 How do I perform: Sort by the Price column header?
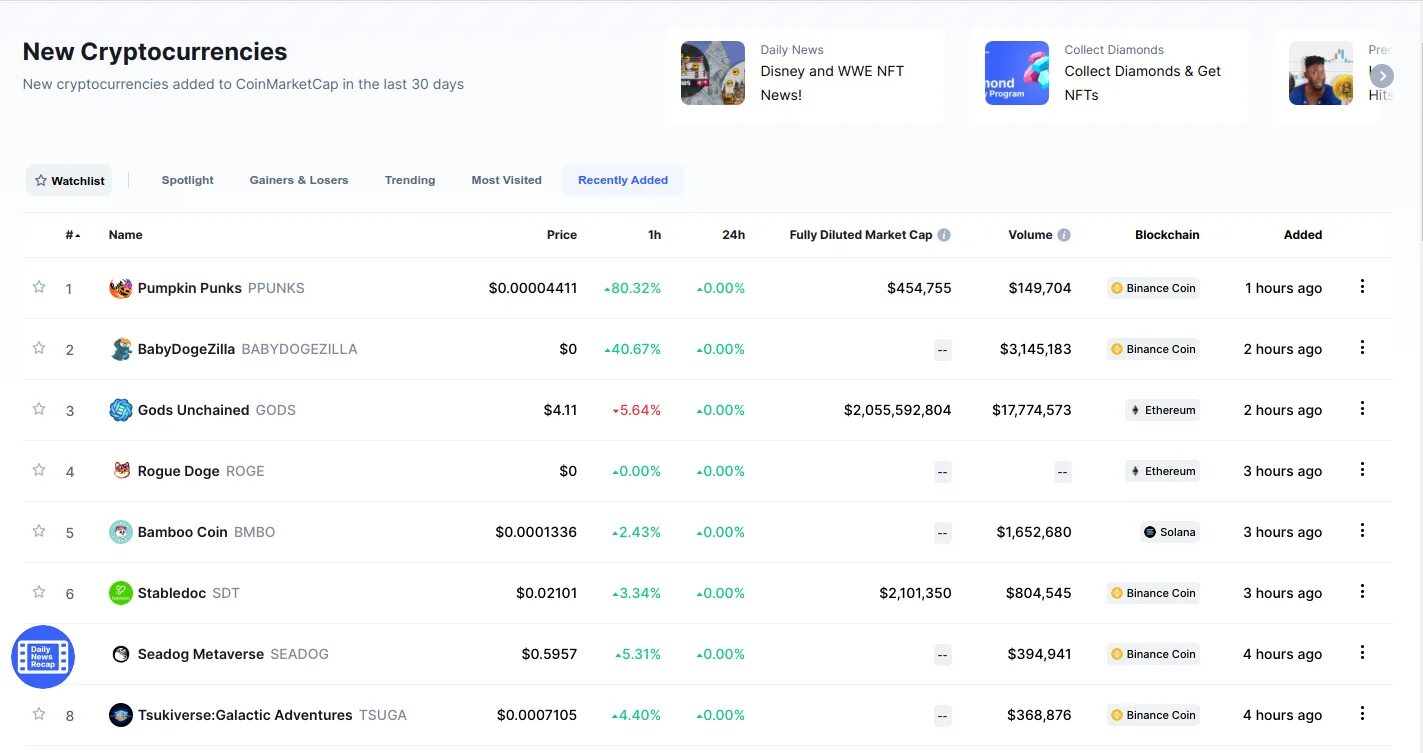point(562,235)
